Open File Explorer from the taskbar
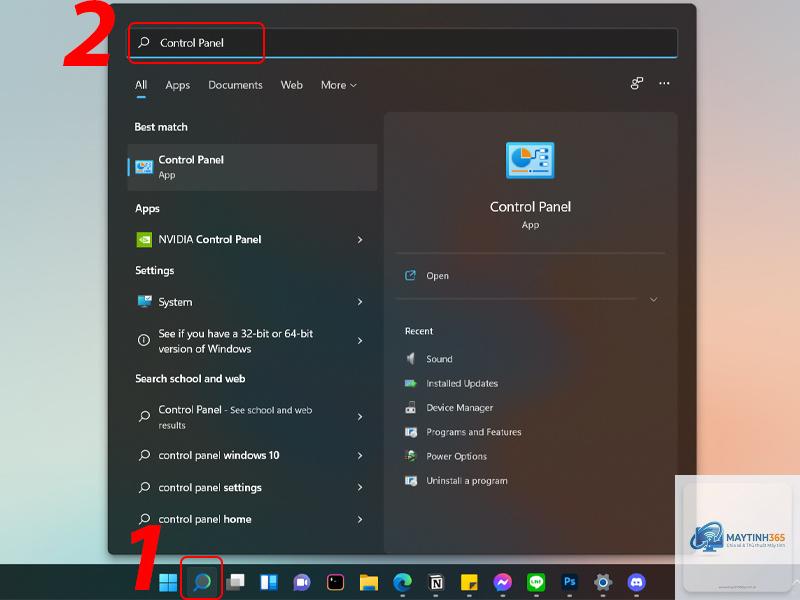 click(x=368, y=582)
